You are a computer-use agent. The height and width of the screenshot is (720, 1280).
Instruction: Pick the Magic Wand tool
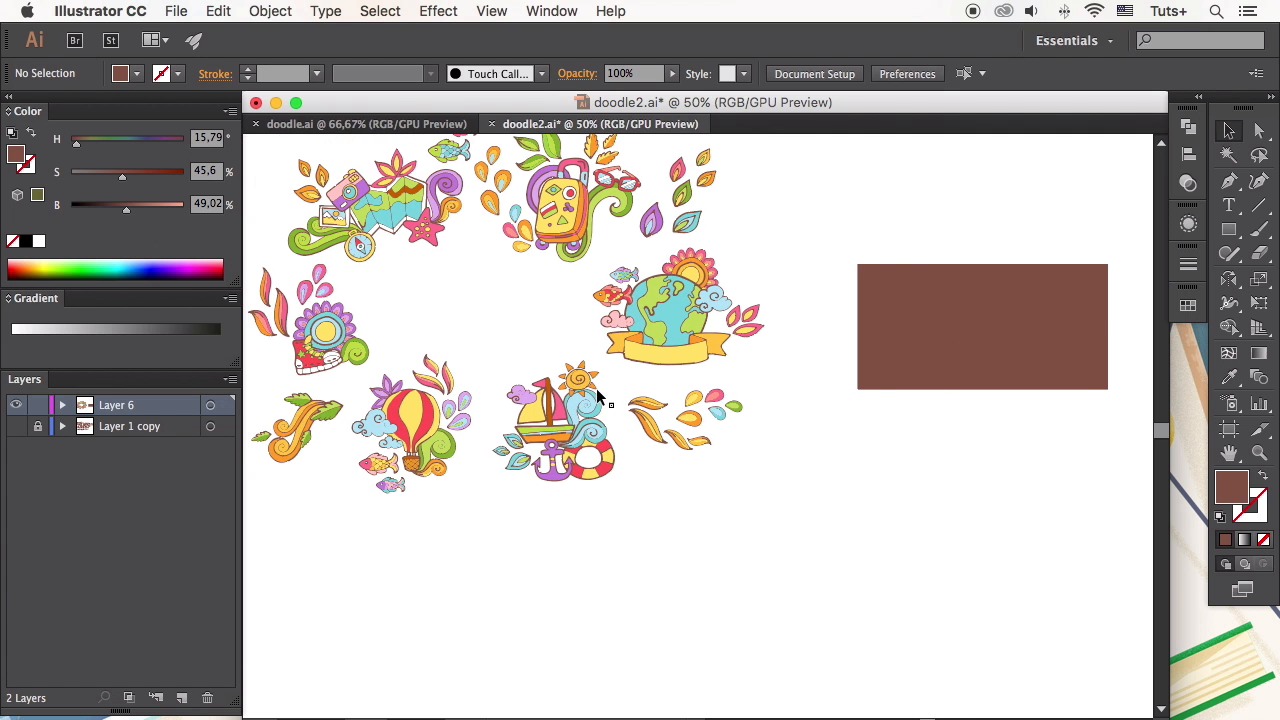(x=1229, y=156)
